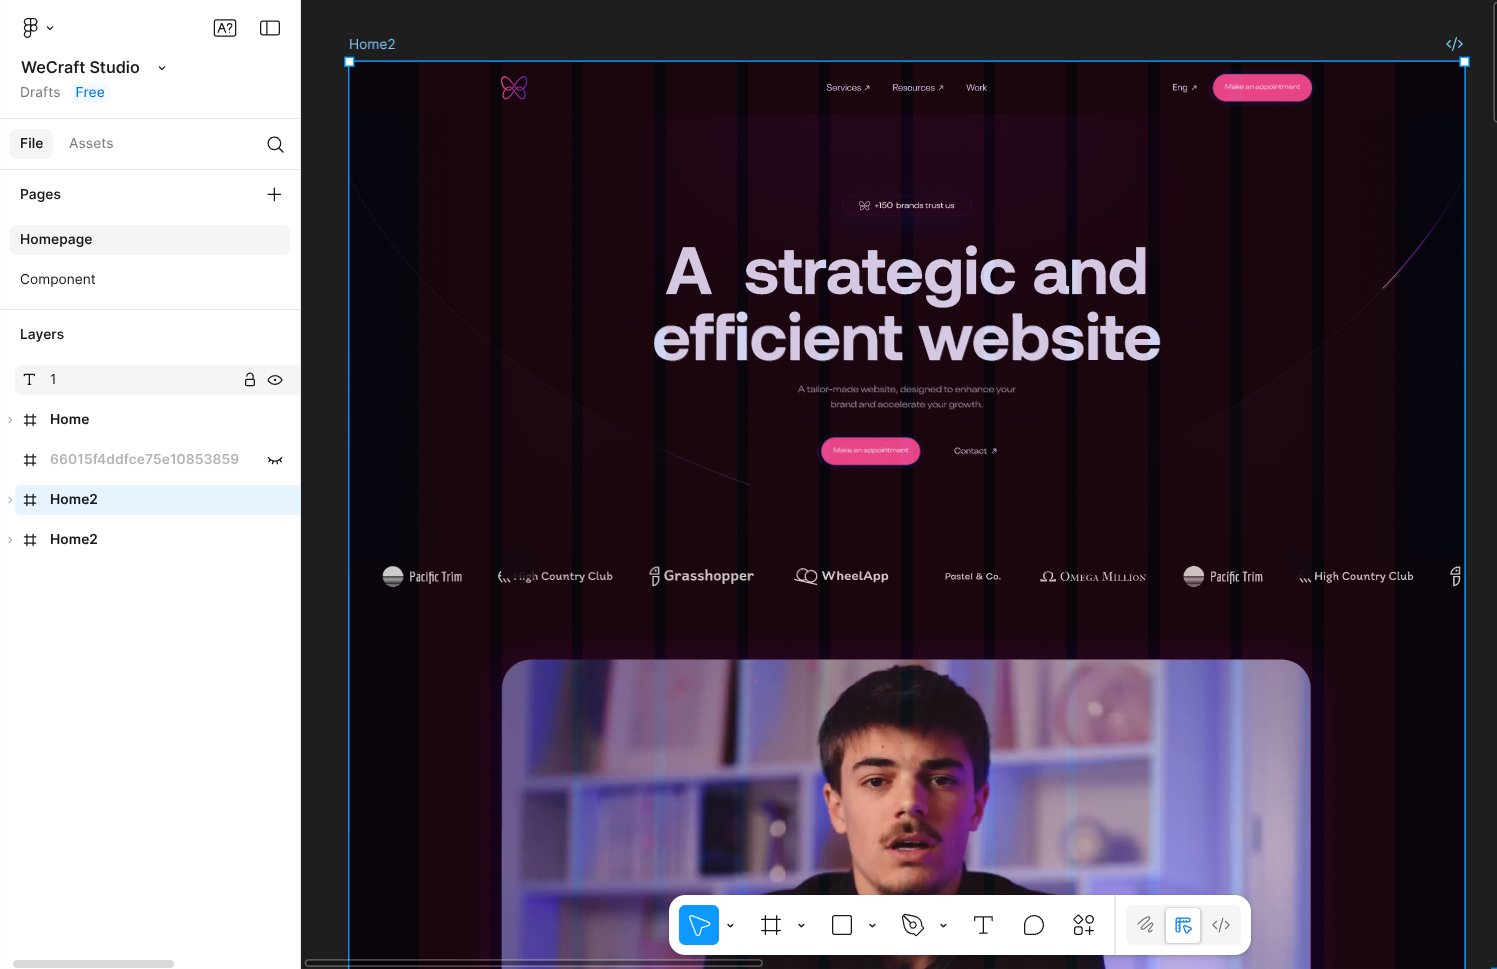Select the Homepage page

(x=150, y=239)
